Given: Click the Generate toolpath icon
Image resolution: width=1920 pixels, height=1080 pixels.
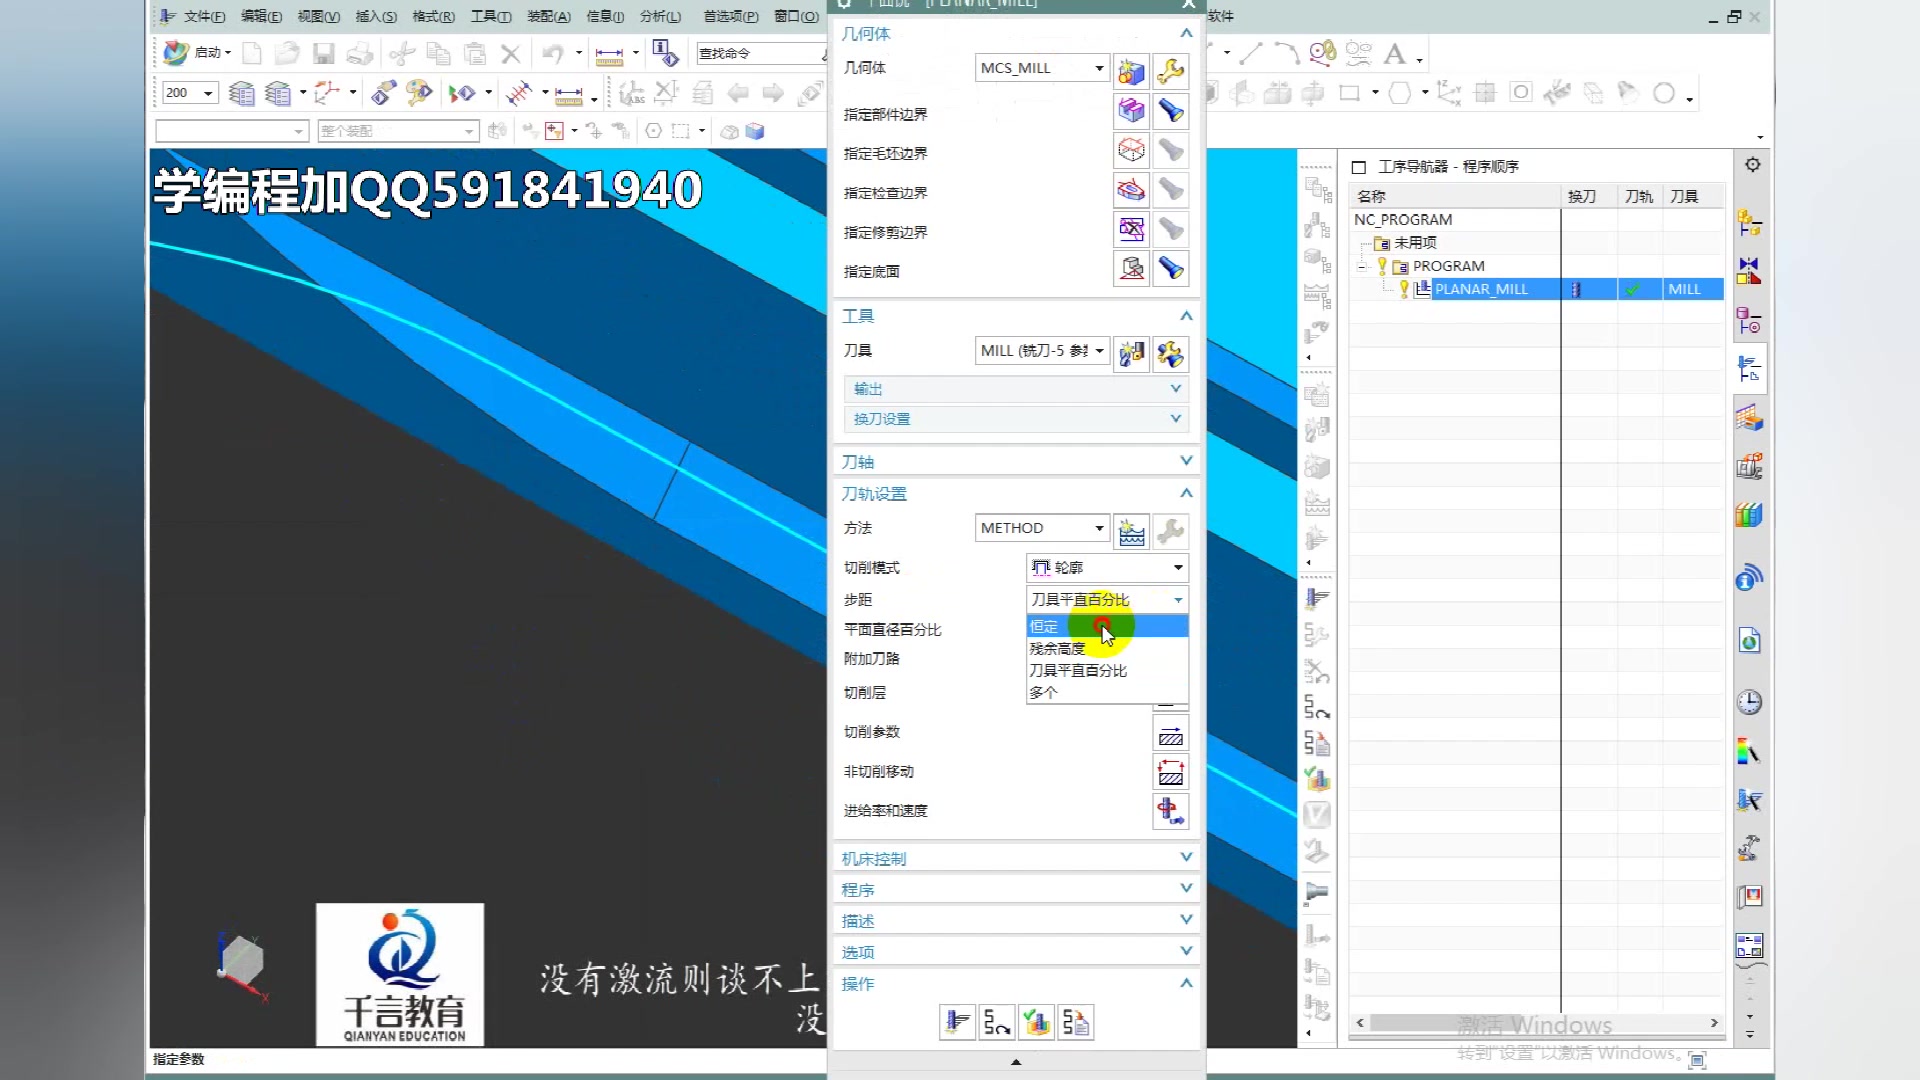Looking at the screenshot, I should (x=957, y=1022).
